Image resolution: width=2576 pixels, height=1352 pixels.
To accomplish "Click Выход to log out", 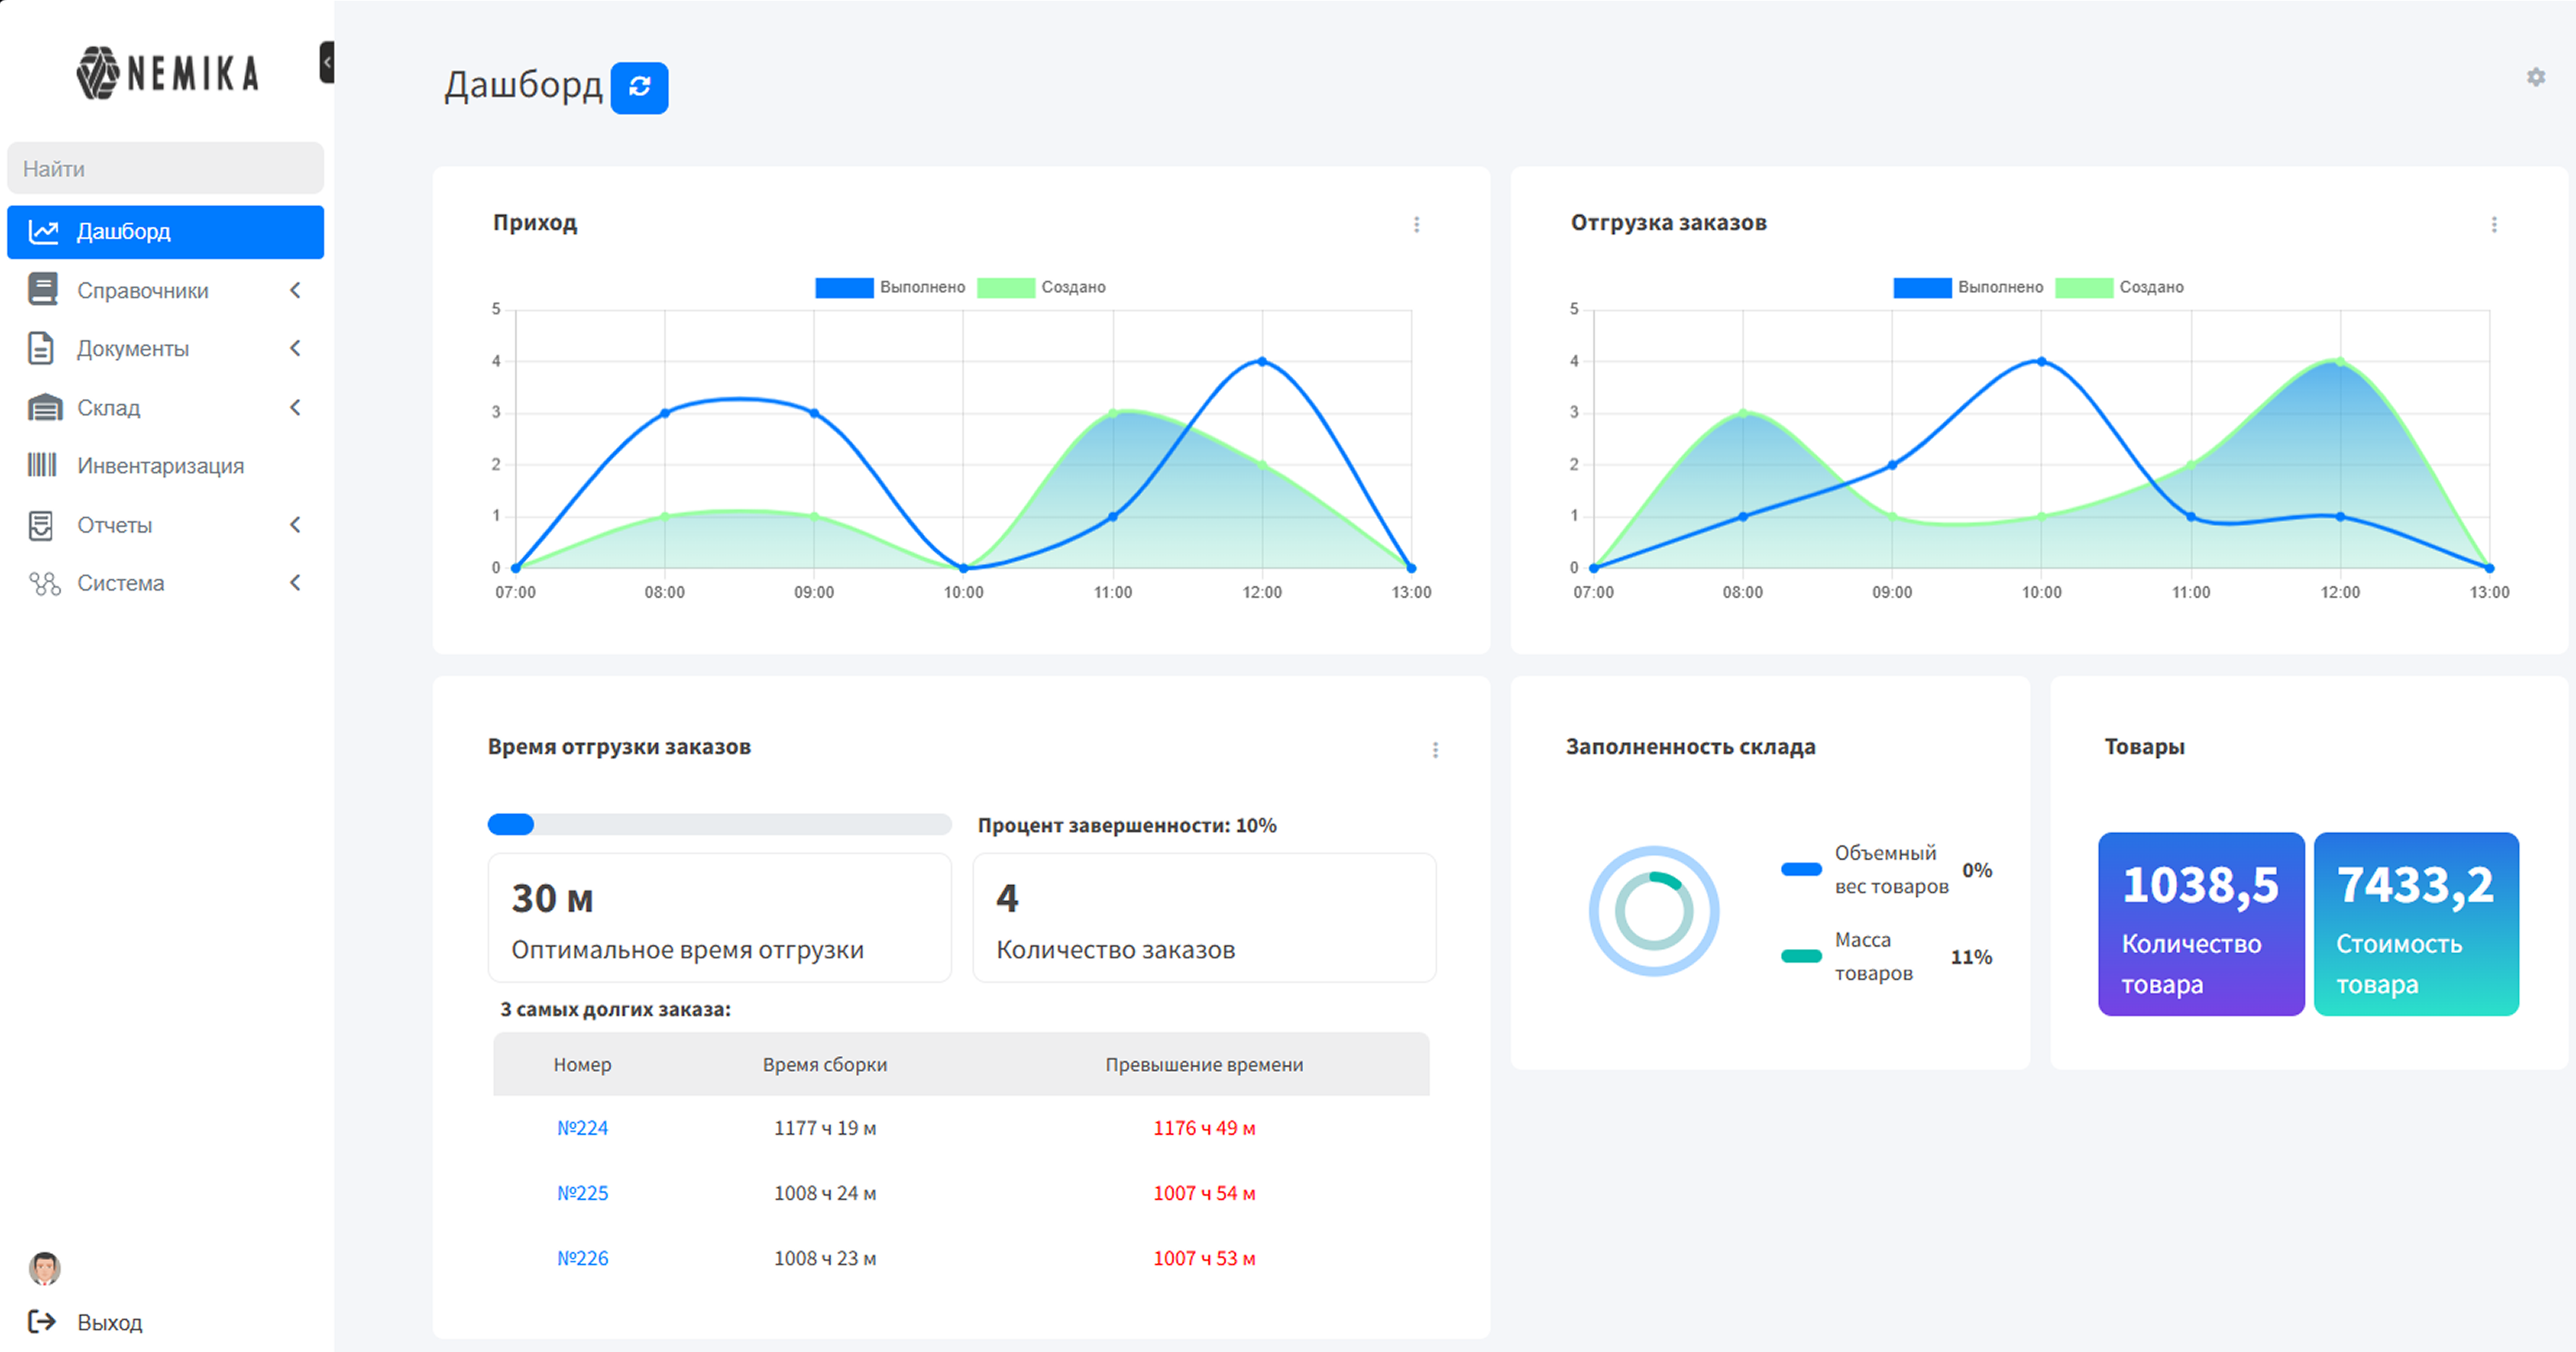I will point(109,1321).
